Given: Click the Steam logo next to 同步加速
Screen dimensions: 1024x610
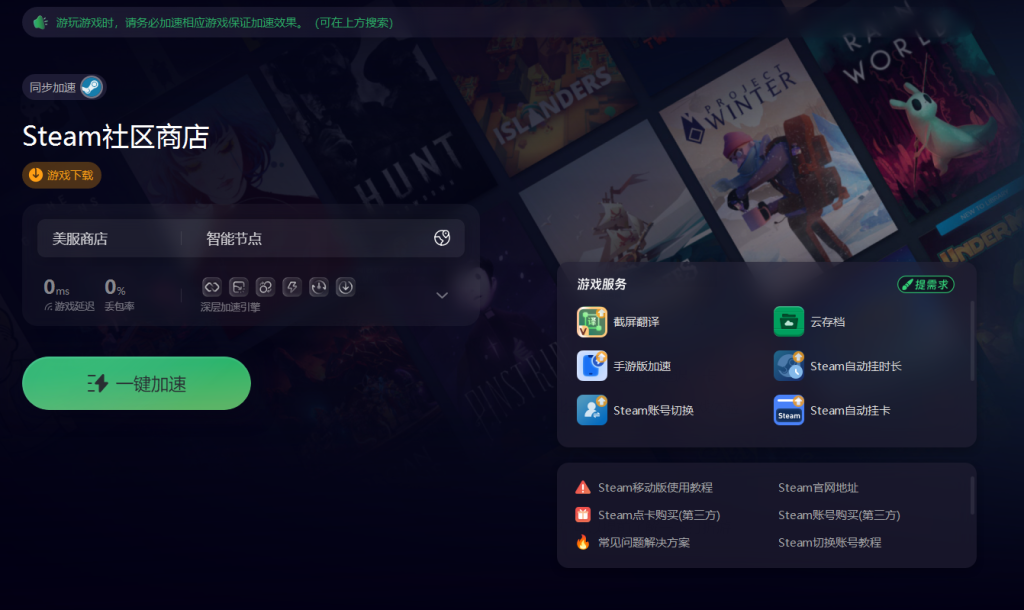Looking at the screenshot, I should click(x=91, y=87).
